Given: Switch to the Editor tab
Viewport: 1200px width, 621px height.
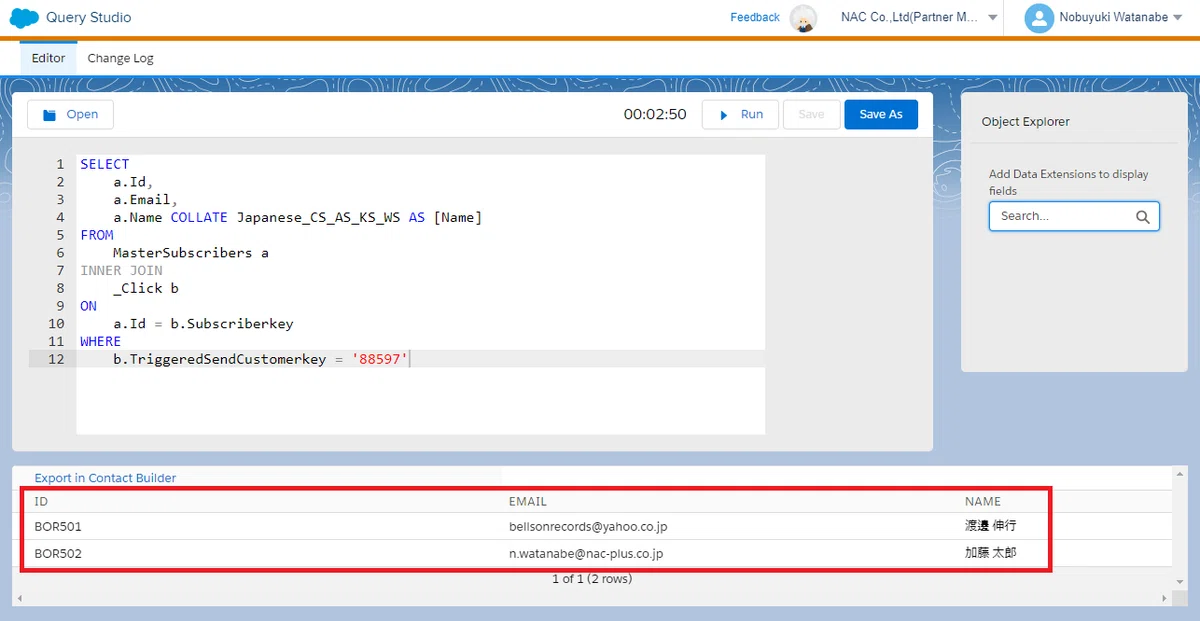Looking at the screenshot, I should coord(48,58).
